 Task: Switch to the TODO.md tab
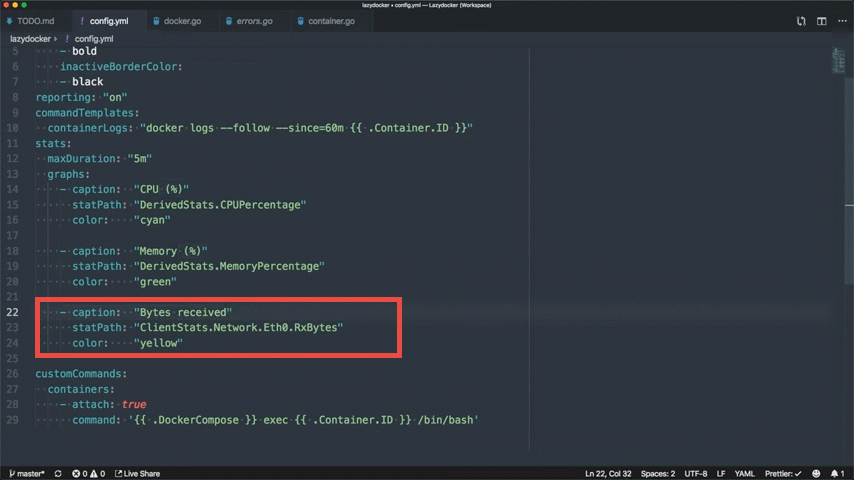pos(33,21)
